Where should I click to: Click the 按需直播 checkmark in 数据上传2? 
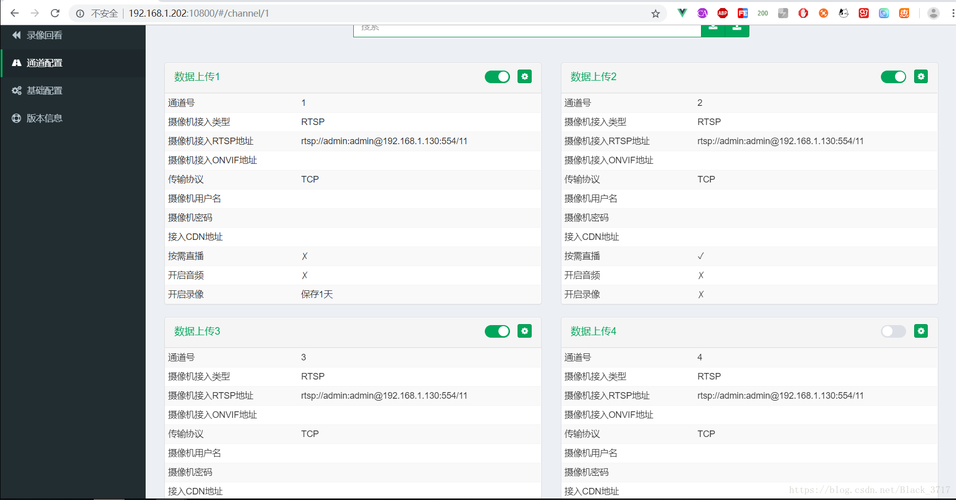click(701, 256)
